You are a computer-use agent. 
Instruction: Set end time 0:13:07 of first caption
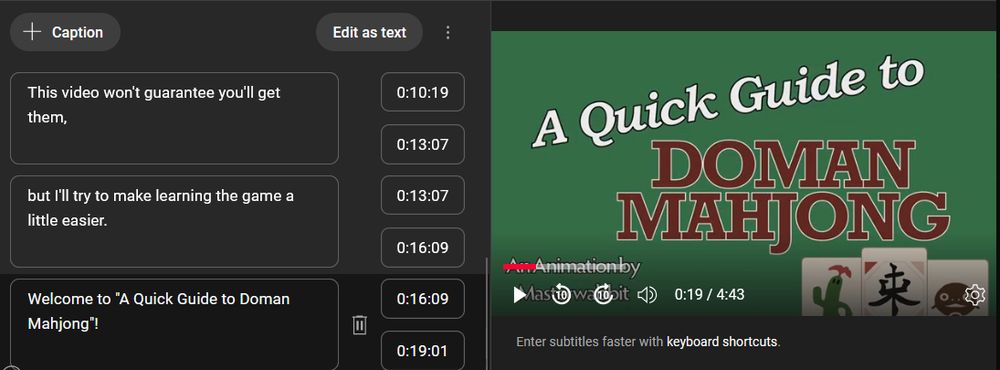422,144
